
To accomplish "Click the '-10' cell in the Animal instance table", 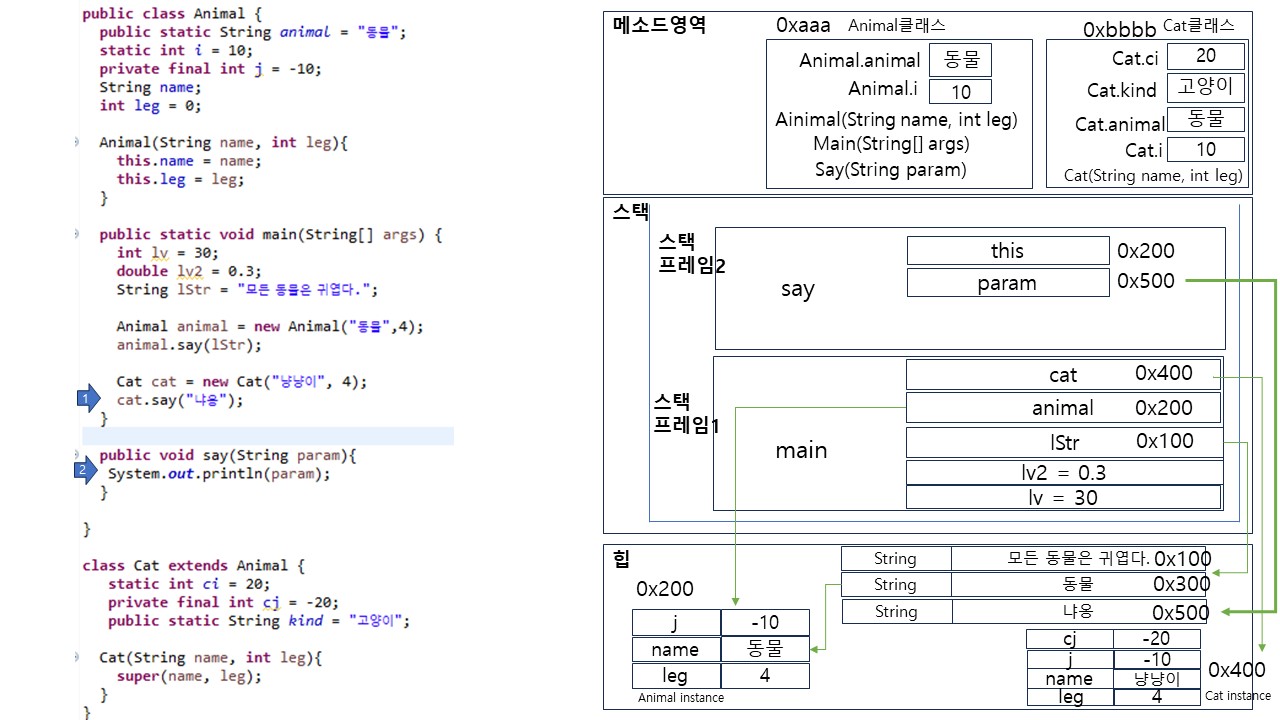I will 765,623.
